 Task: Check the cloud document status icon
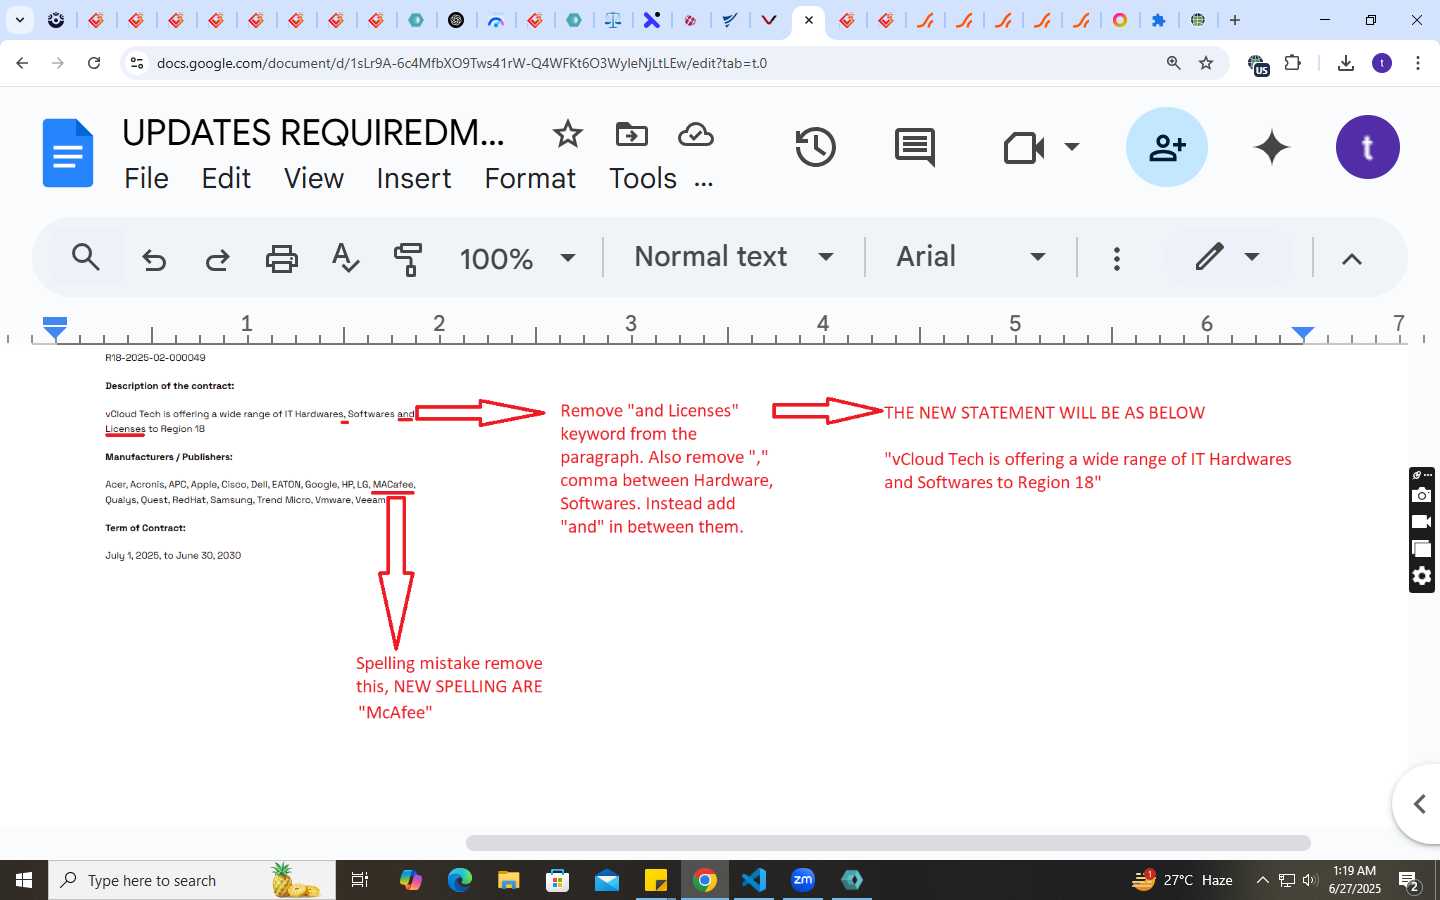coord(696,134)
